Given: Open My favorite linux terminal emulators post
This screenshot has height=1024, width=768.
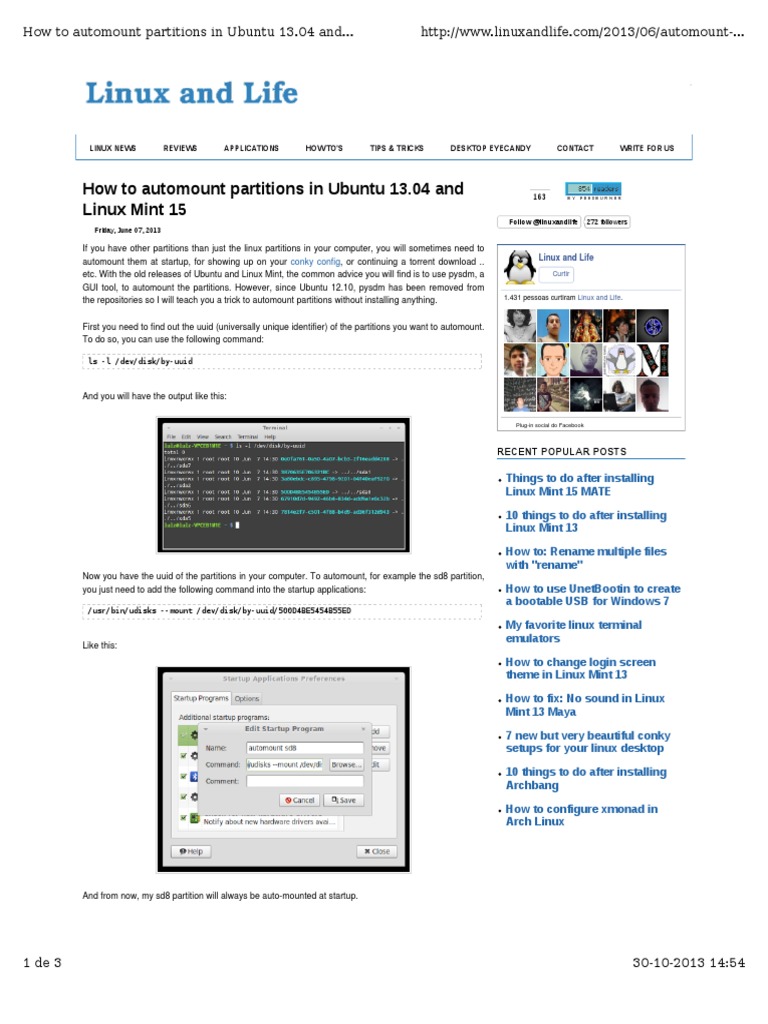Looking at the screenshot, I should 574,632.
